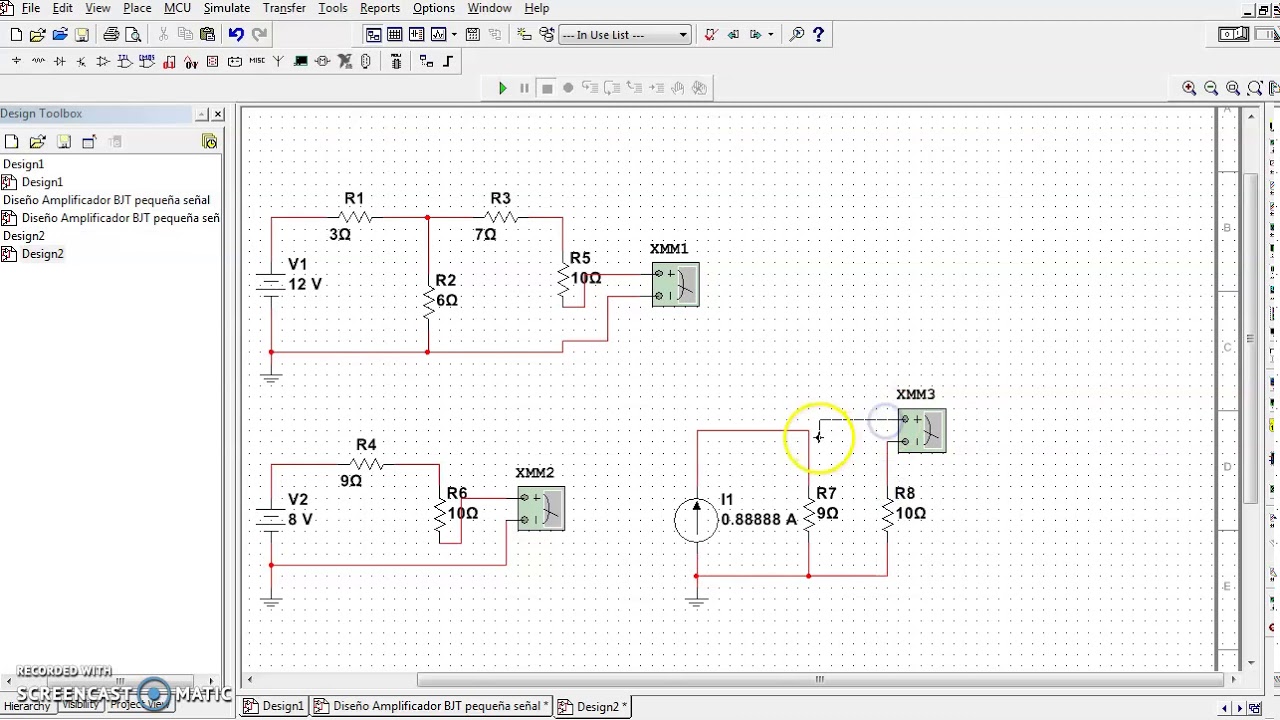Place RF antenna component icon
The height and width of the screenshot is (720, 1280).
(x=277, y=61)
